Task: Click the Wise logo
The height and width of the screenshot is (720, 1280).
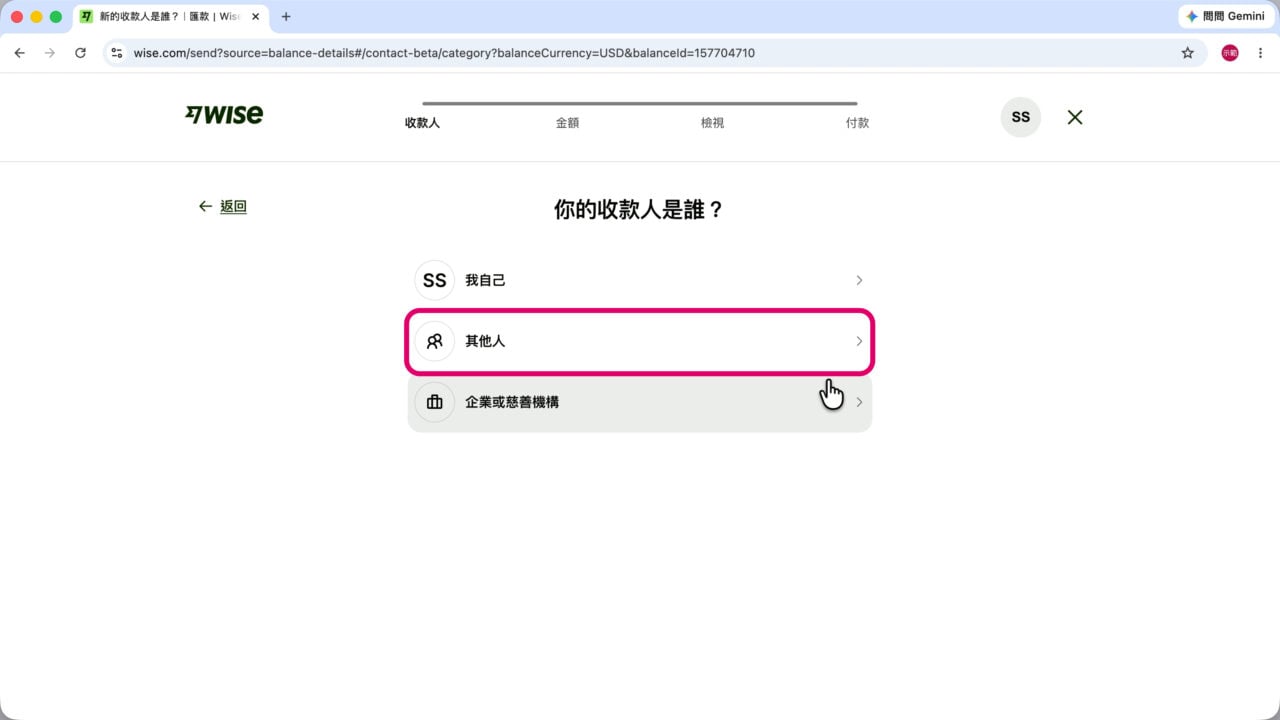Action: pos(224,115)
